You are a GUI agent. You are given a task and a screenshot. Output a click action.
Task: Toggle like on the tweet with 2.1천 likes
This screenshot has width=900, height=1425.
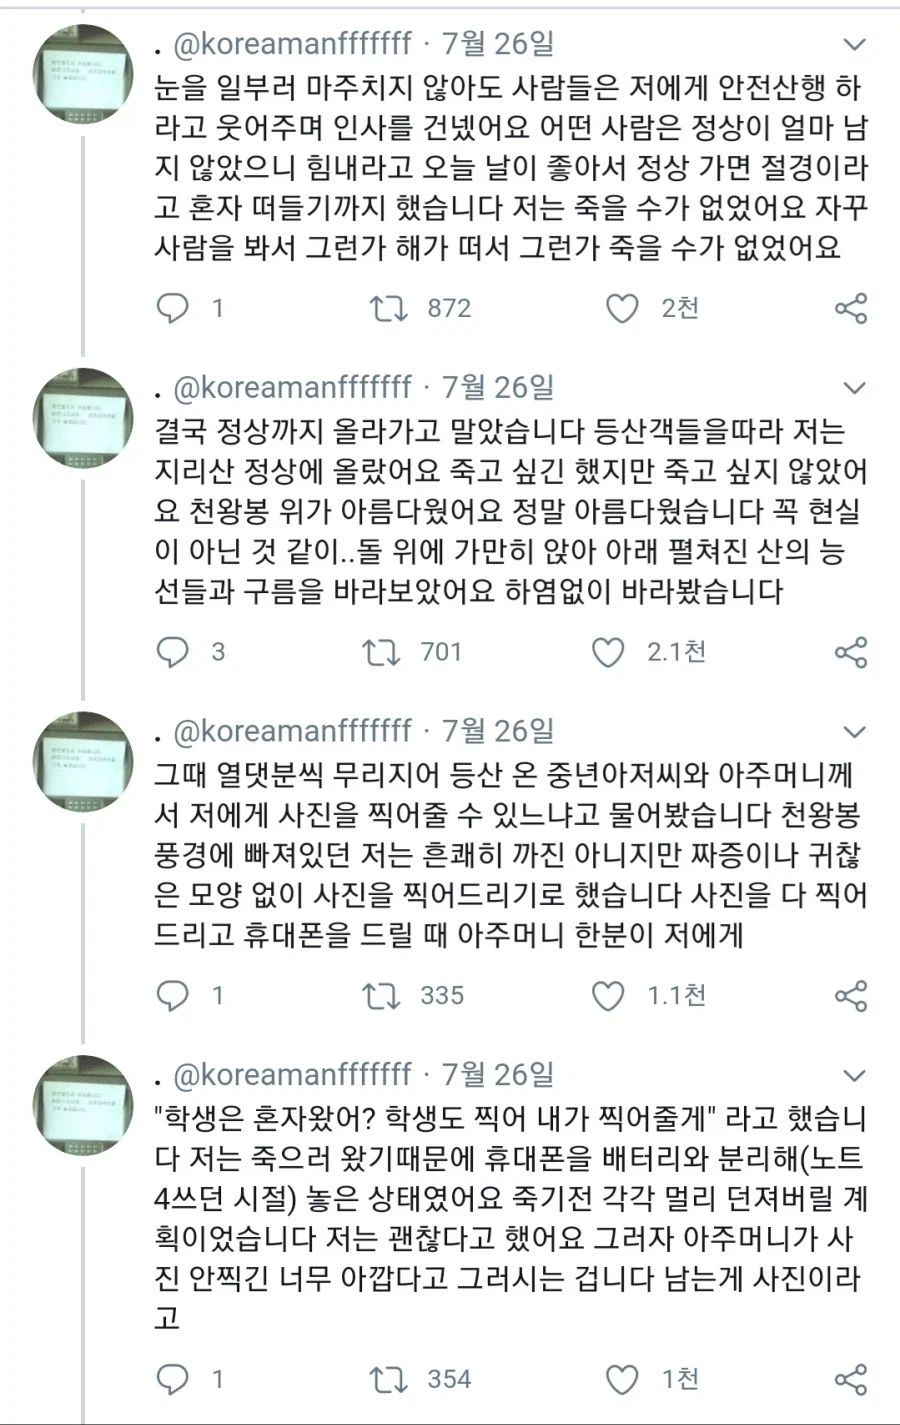coord(622,651)
